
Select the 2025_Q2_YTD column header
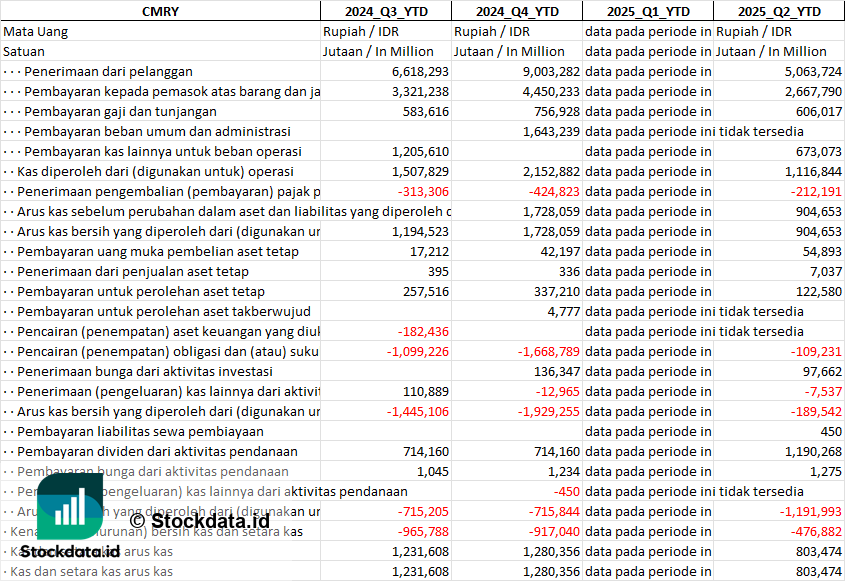point(779,11)
